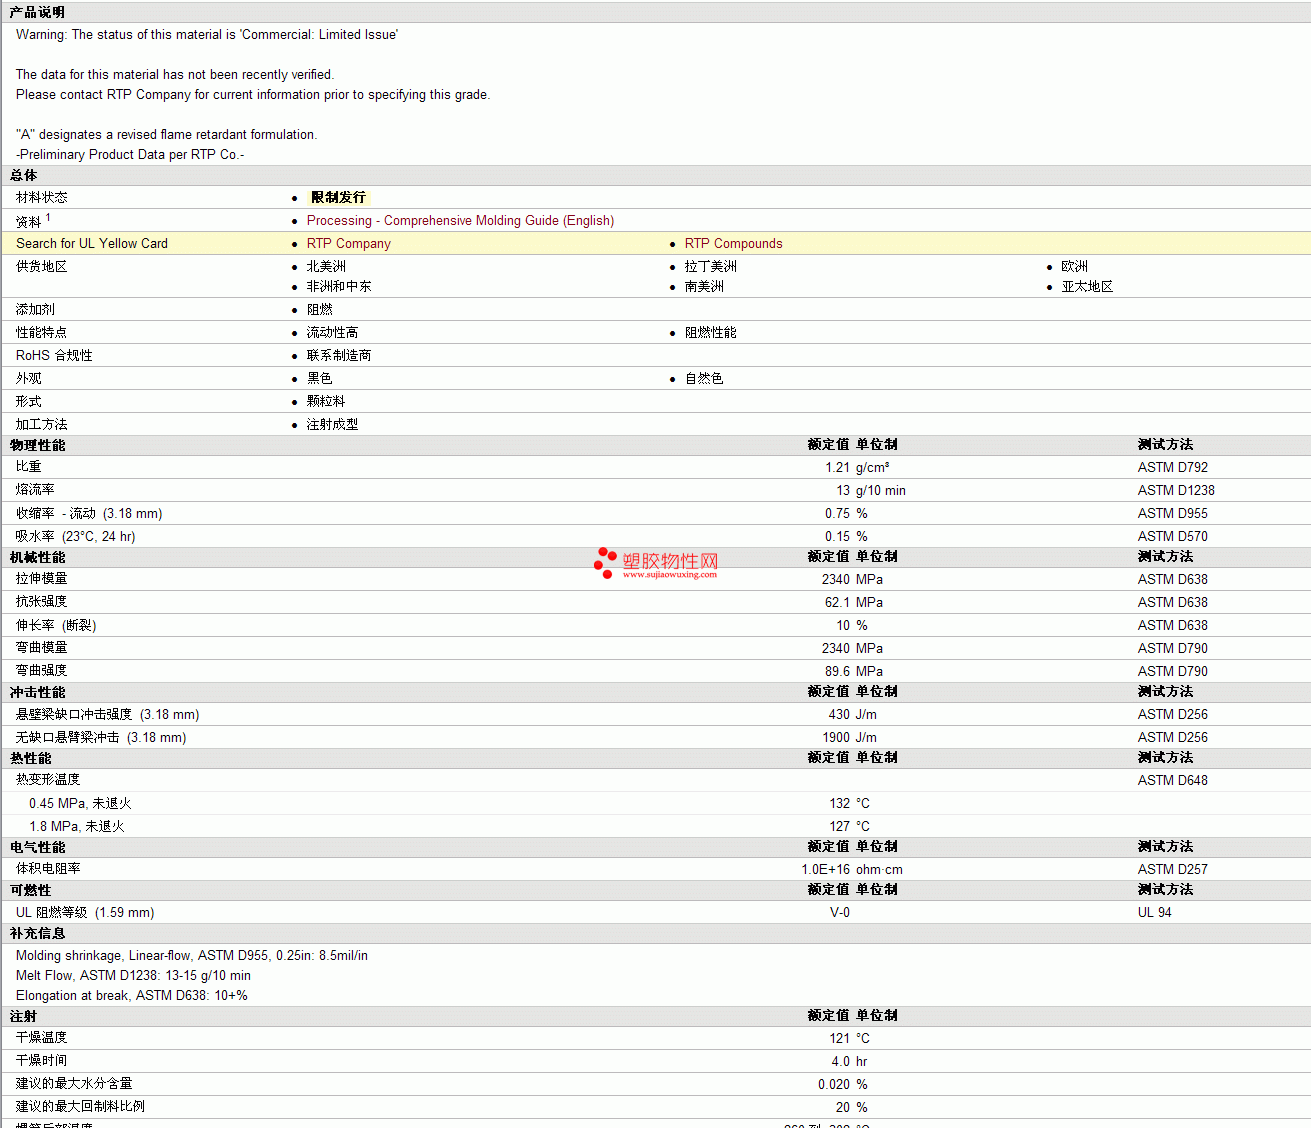This screenshot has height=1128, width=1311.
Task: Open the Processing - Comprehensive Molding Guide link
Action: [460, 221]
